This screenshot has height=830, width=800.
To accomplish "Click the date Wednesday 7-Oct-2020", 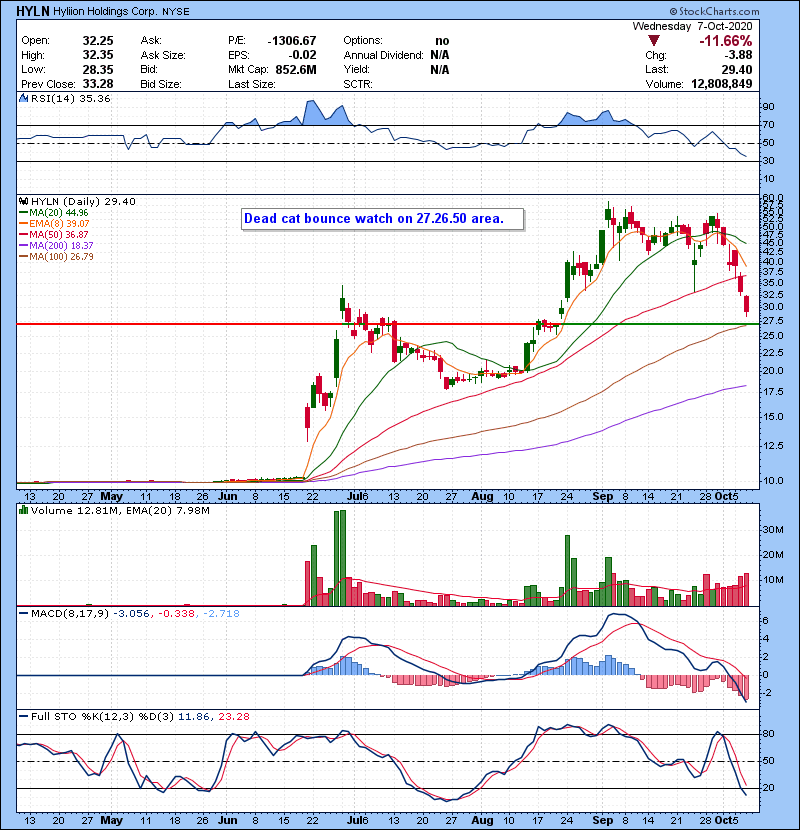I will pos(692,26).
